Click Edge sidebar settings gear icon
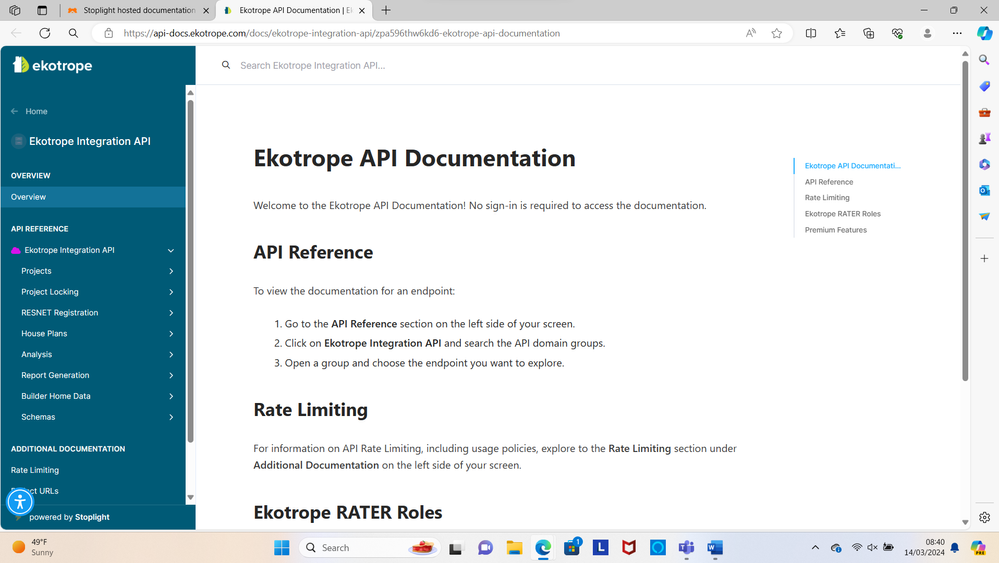The height and width of the screenshot is (563, 999). pos(984,517)
